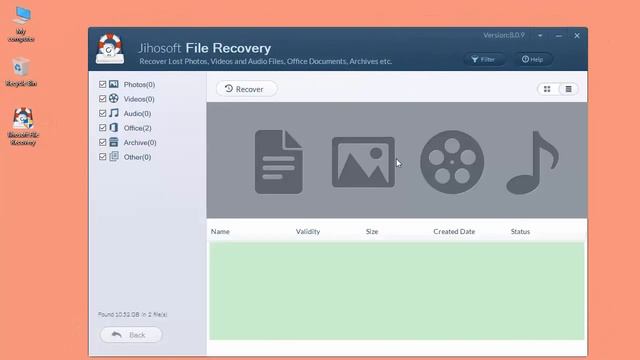
Task: Open My Computer desktop icon
Action: coord(21,24)
